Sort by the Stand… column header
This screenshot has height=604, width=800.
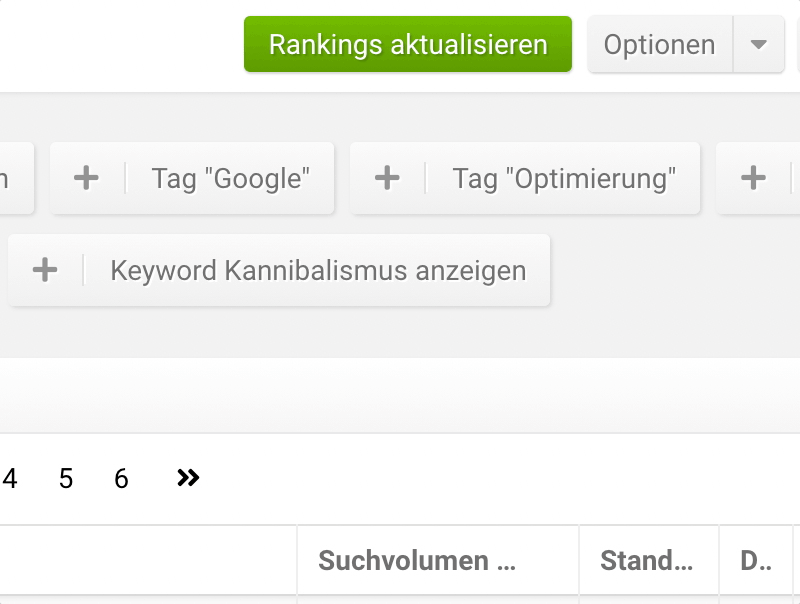(647, 560)
